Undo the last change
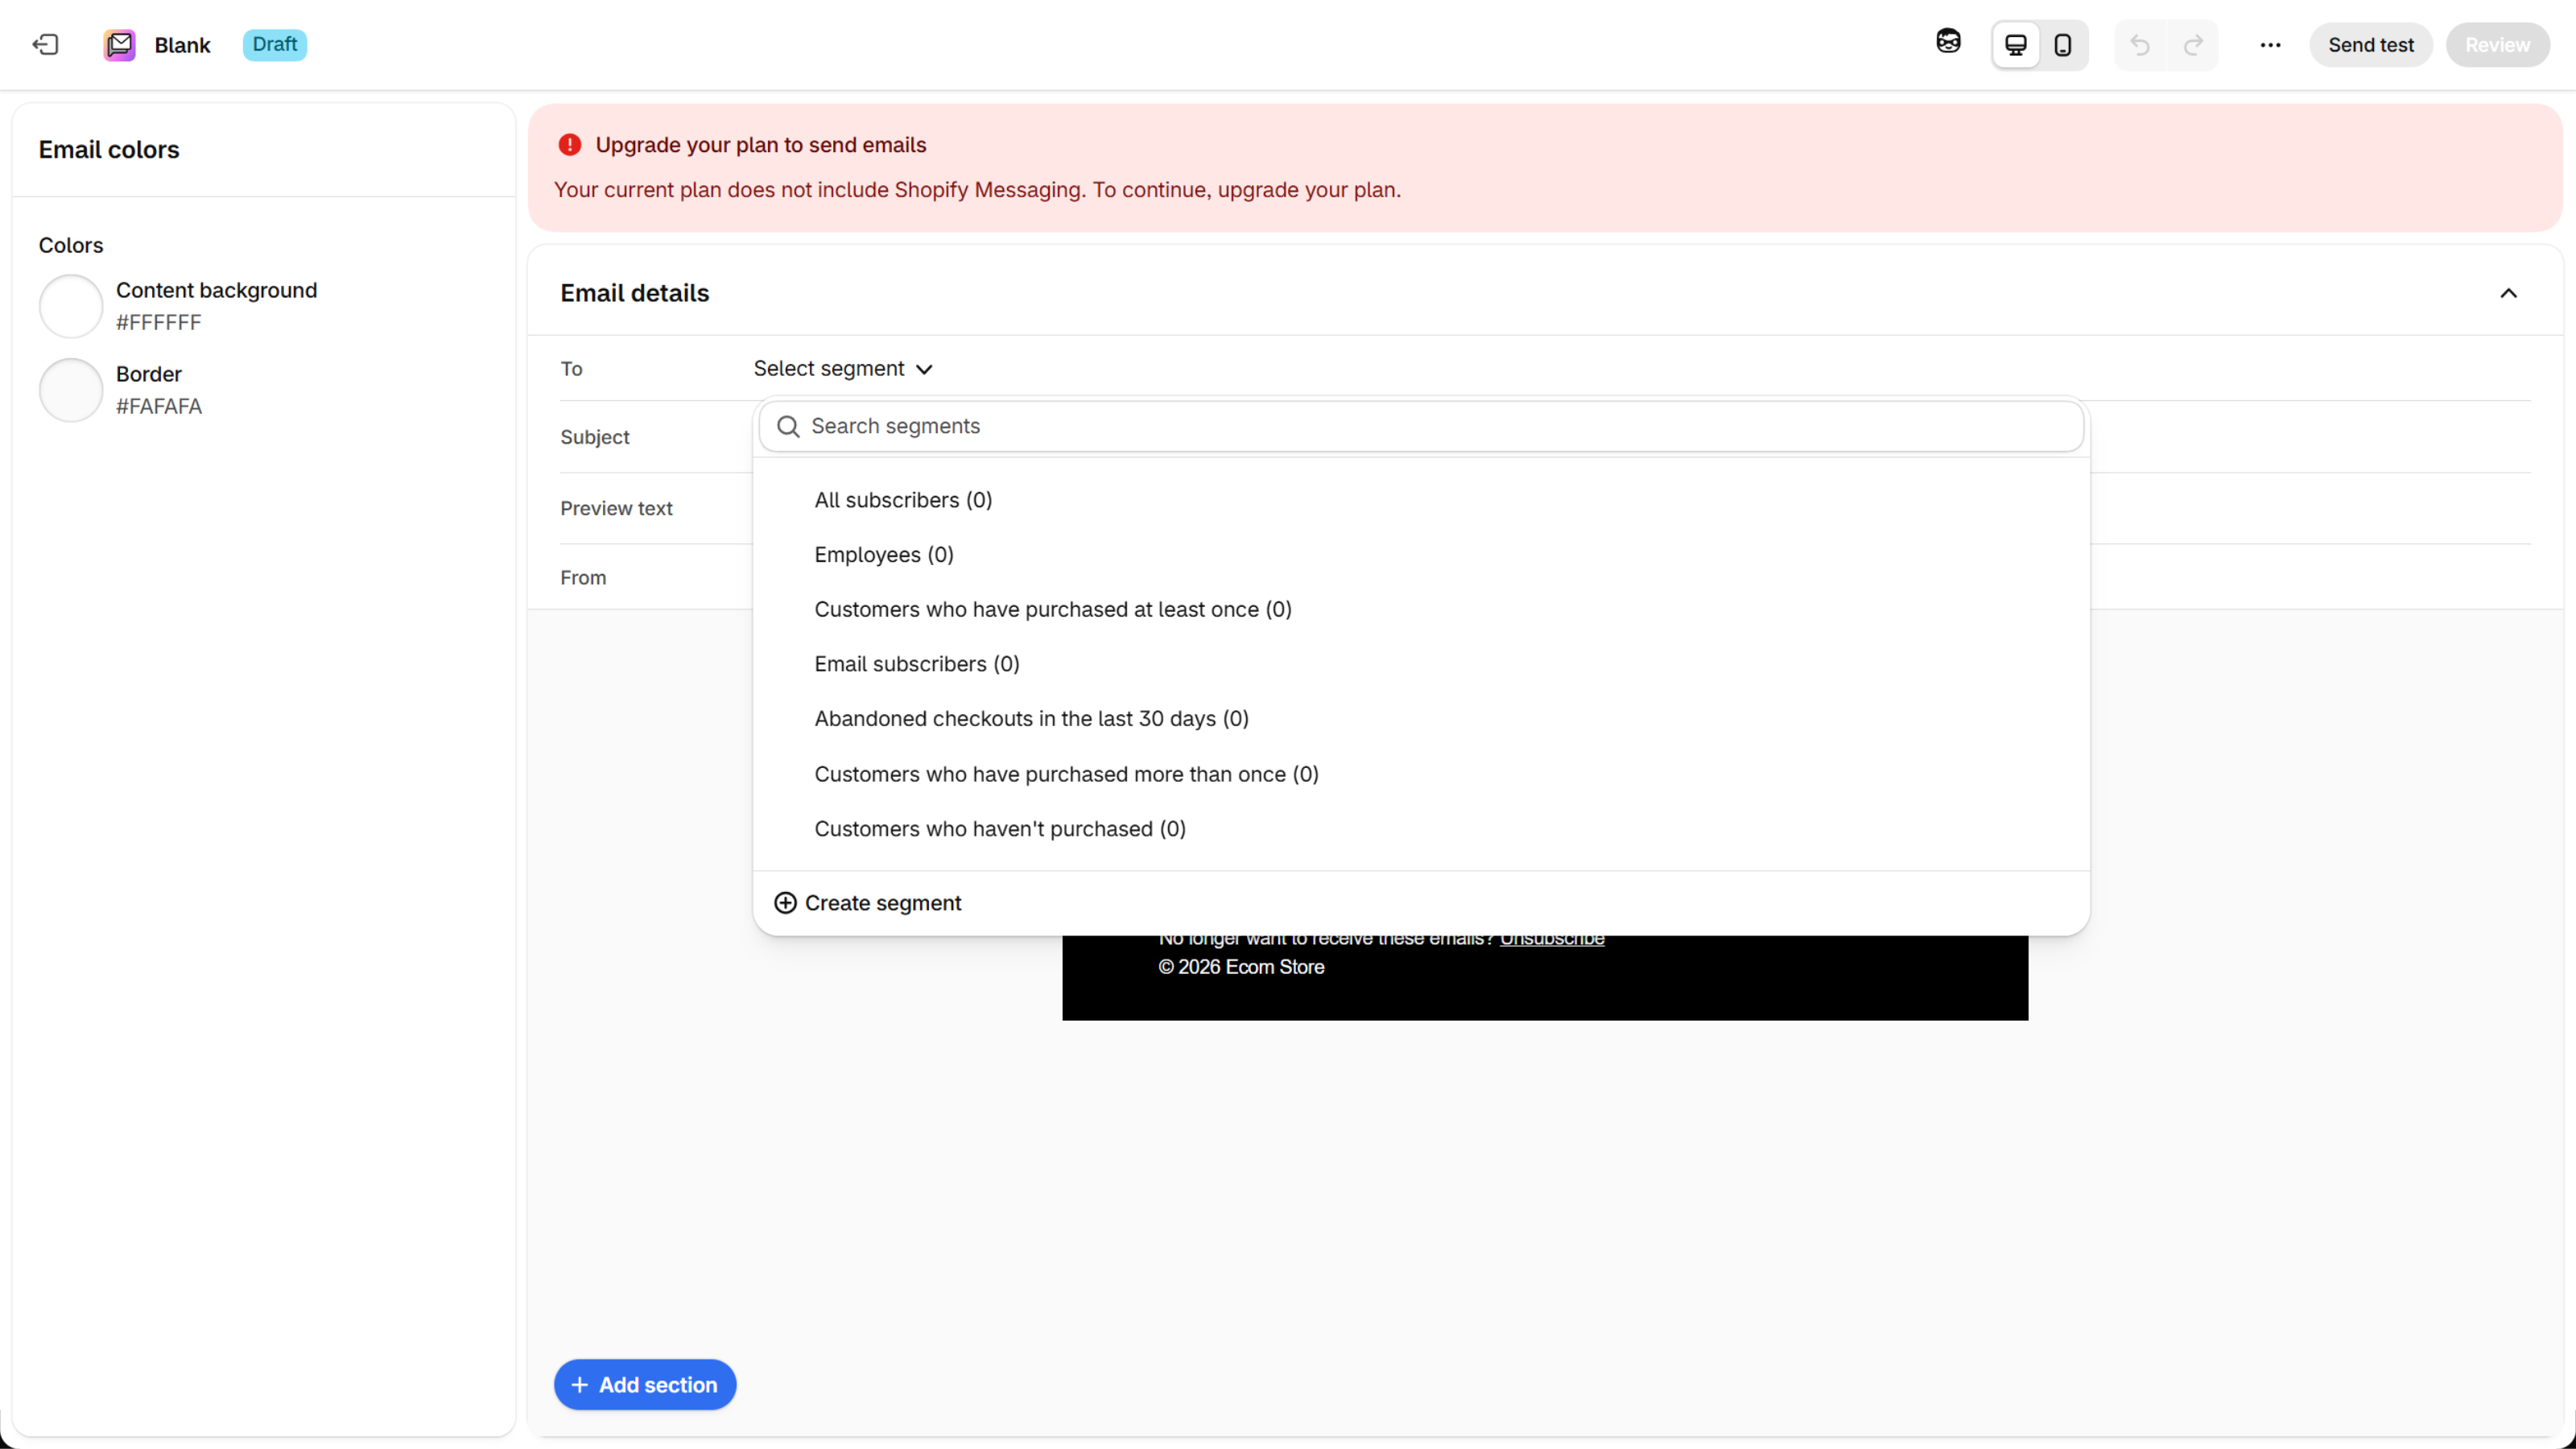The image size is (2576, 1449). pos(2140,45)
